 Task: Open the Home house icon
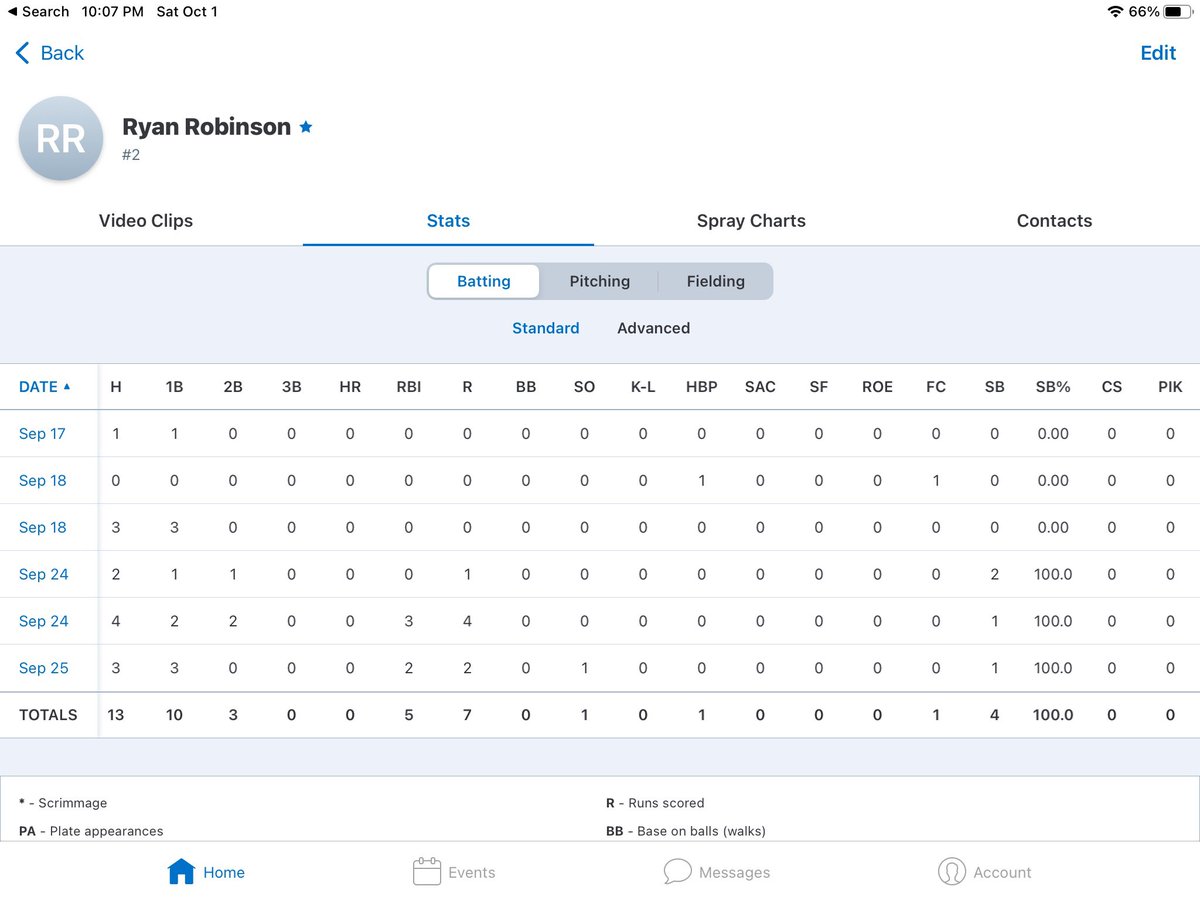(181, 872)
